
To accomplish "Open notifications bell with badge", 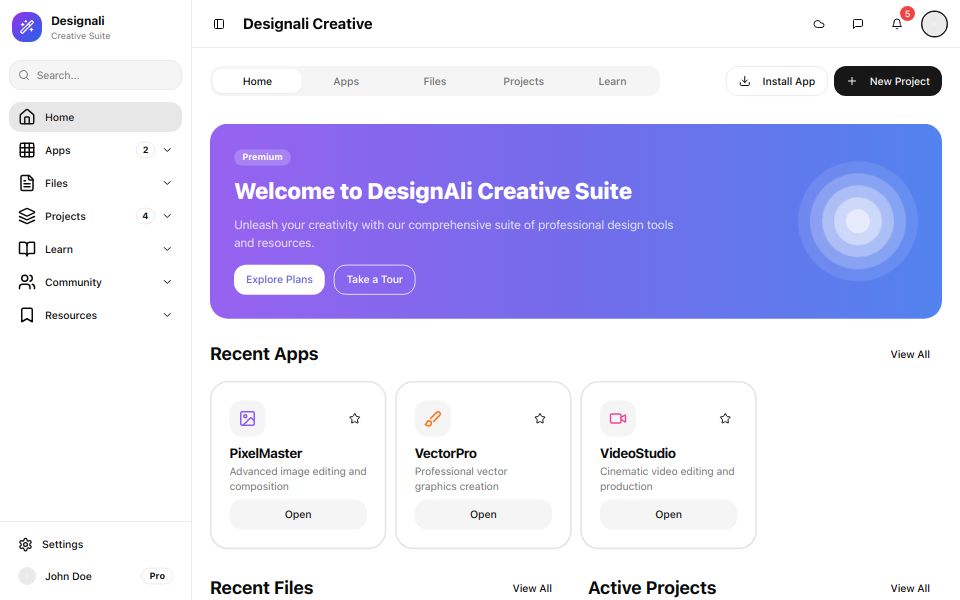I will coord(896,23).
